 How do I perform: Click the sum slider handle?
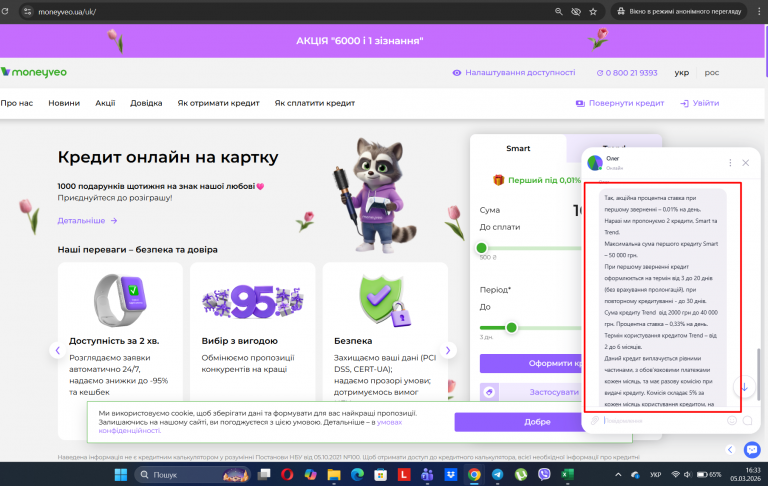[481, 248]
